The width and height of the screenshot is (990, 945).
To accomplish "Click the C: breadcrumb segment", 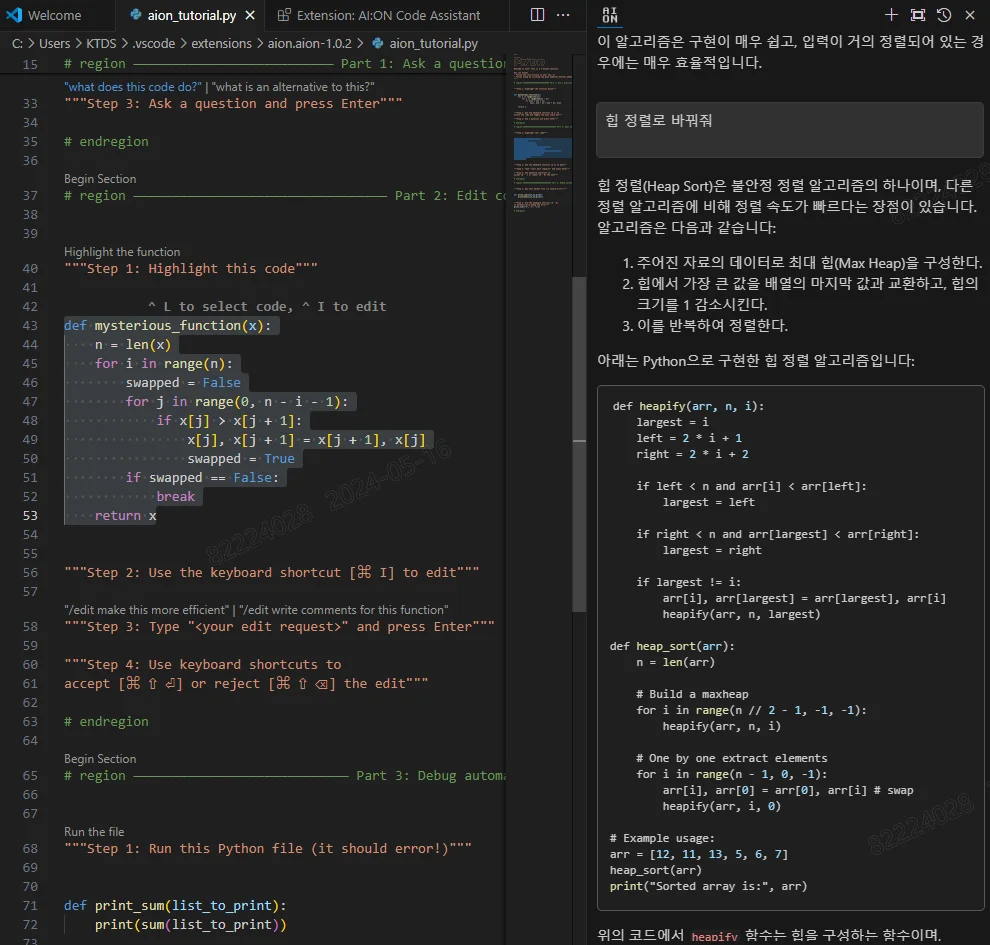I will (x=17, y=44).
